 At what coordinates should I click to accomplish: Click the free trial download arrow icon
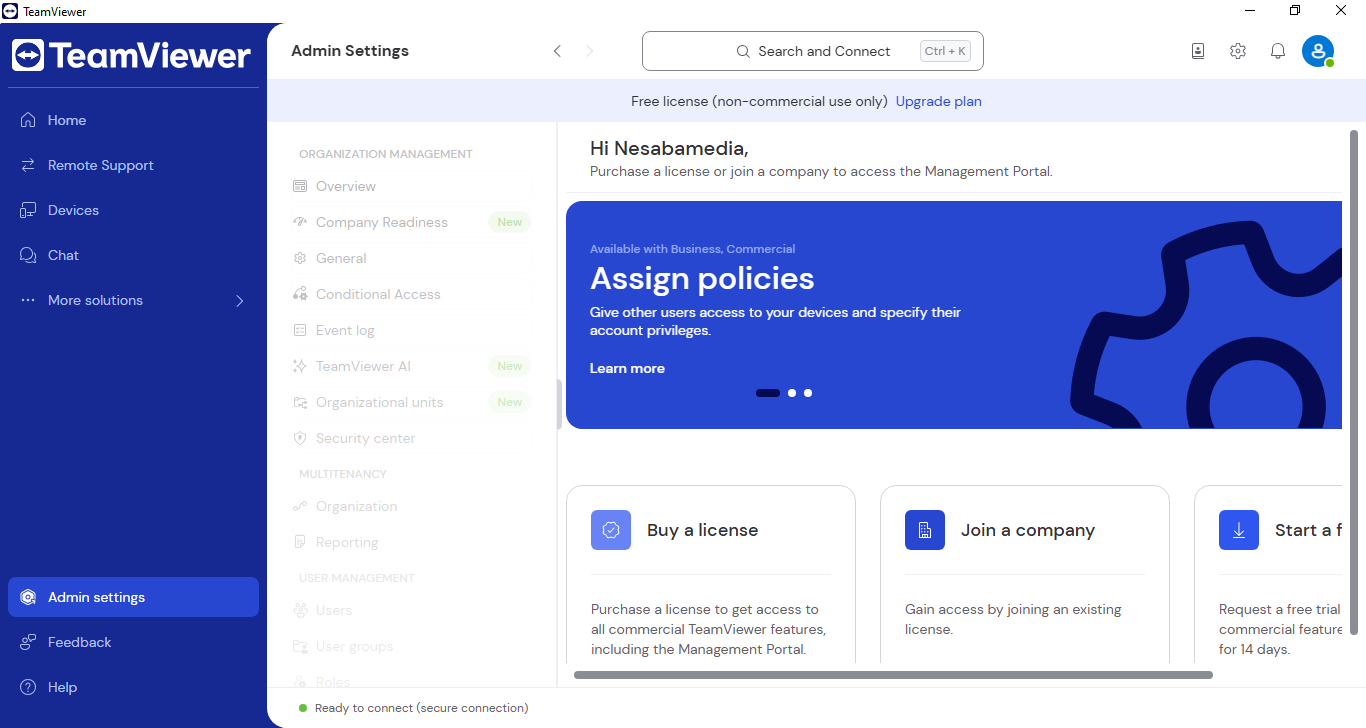(1239, 530)
